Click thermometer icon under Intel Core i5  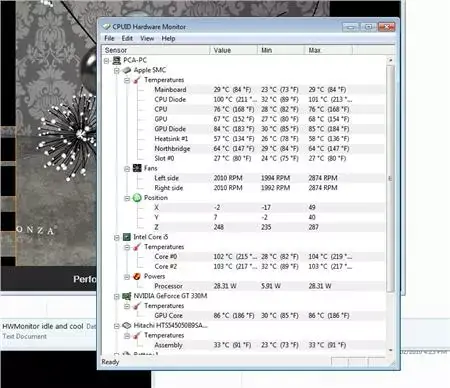[137, 247]
